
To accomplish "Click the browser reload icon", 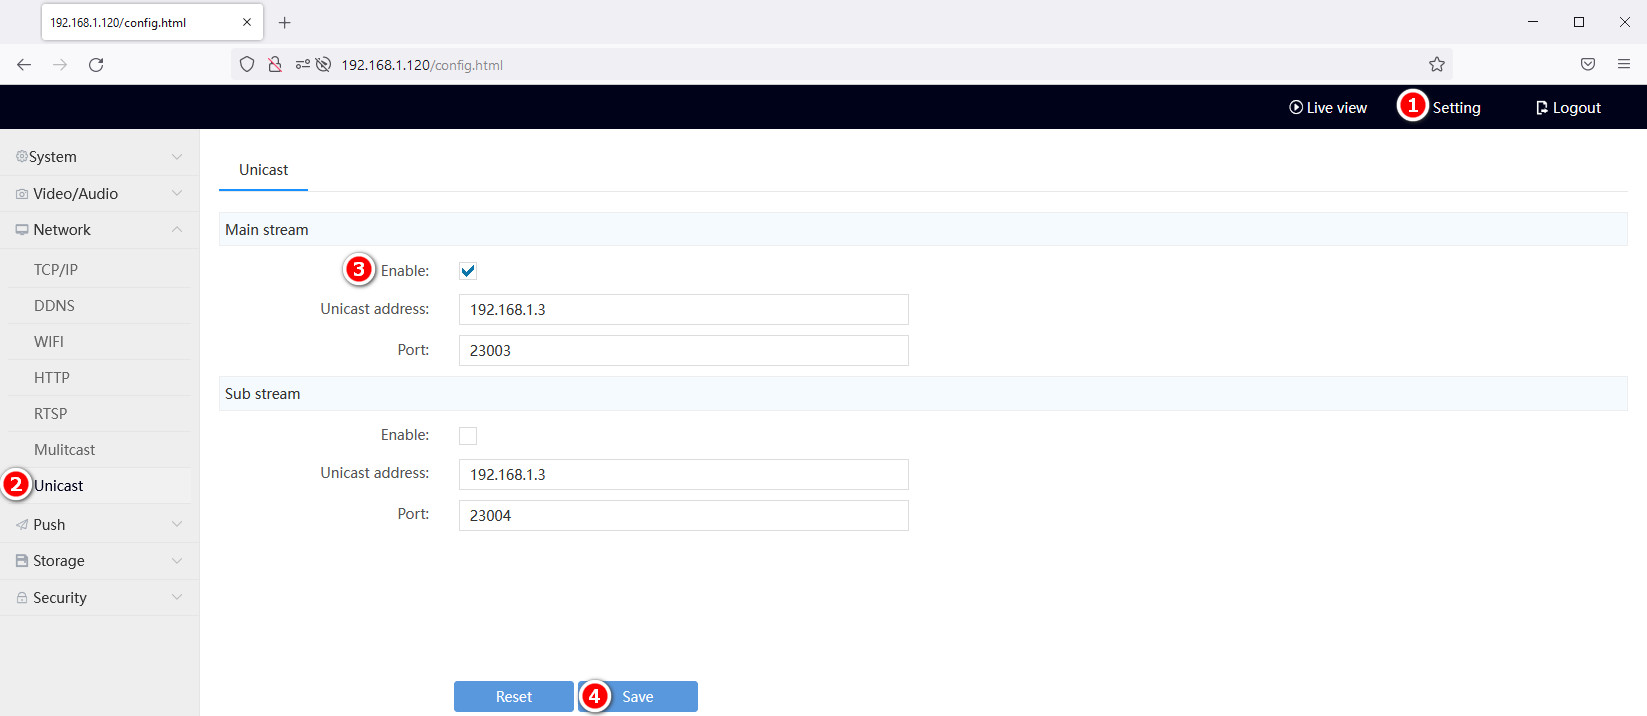I will [96, 65].
